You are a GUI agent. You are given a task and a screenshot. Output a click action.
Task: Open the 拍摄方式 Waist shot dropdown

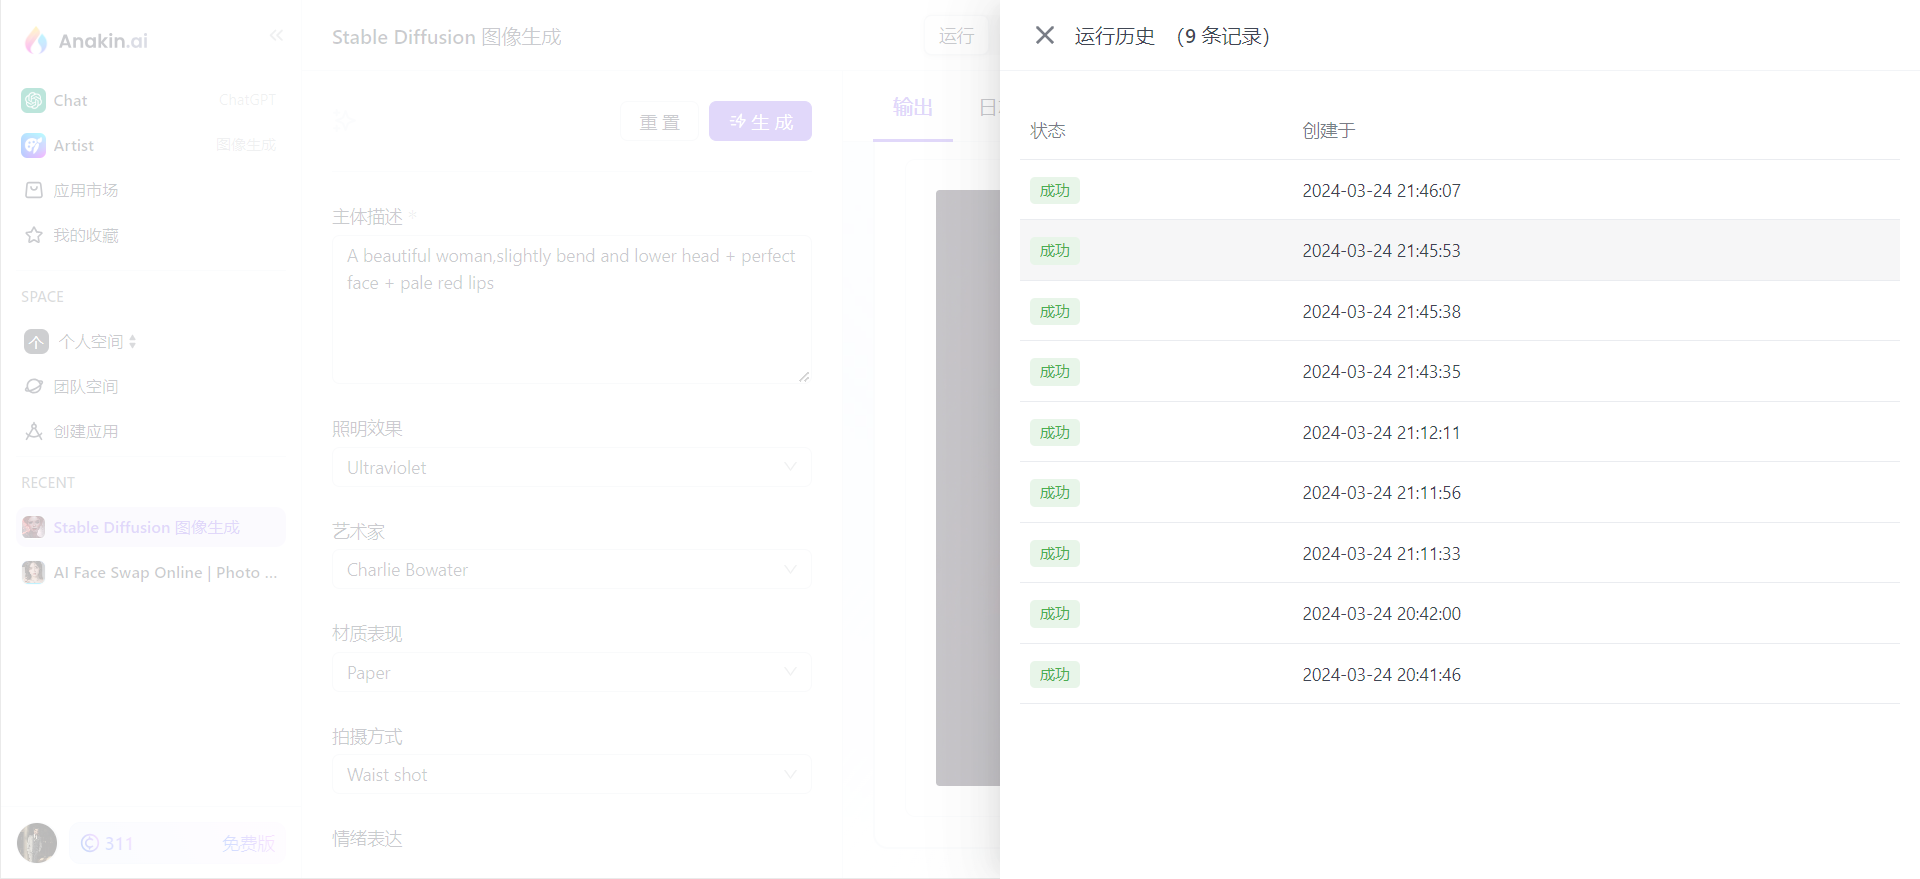(x=571, y=775)
